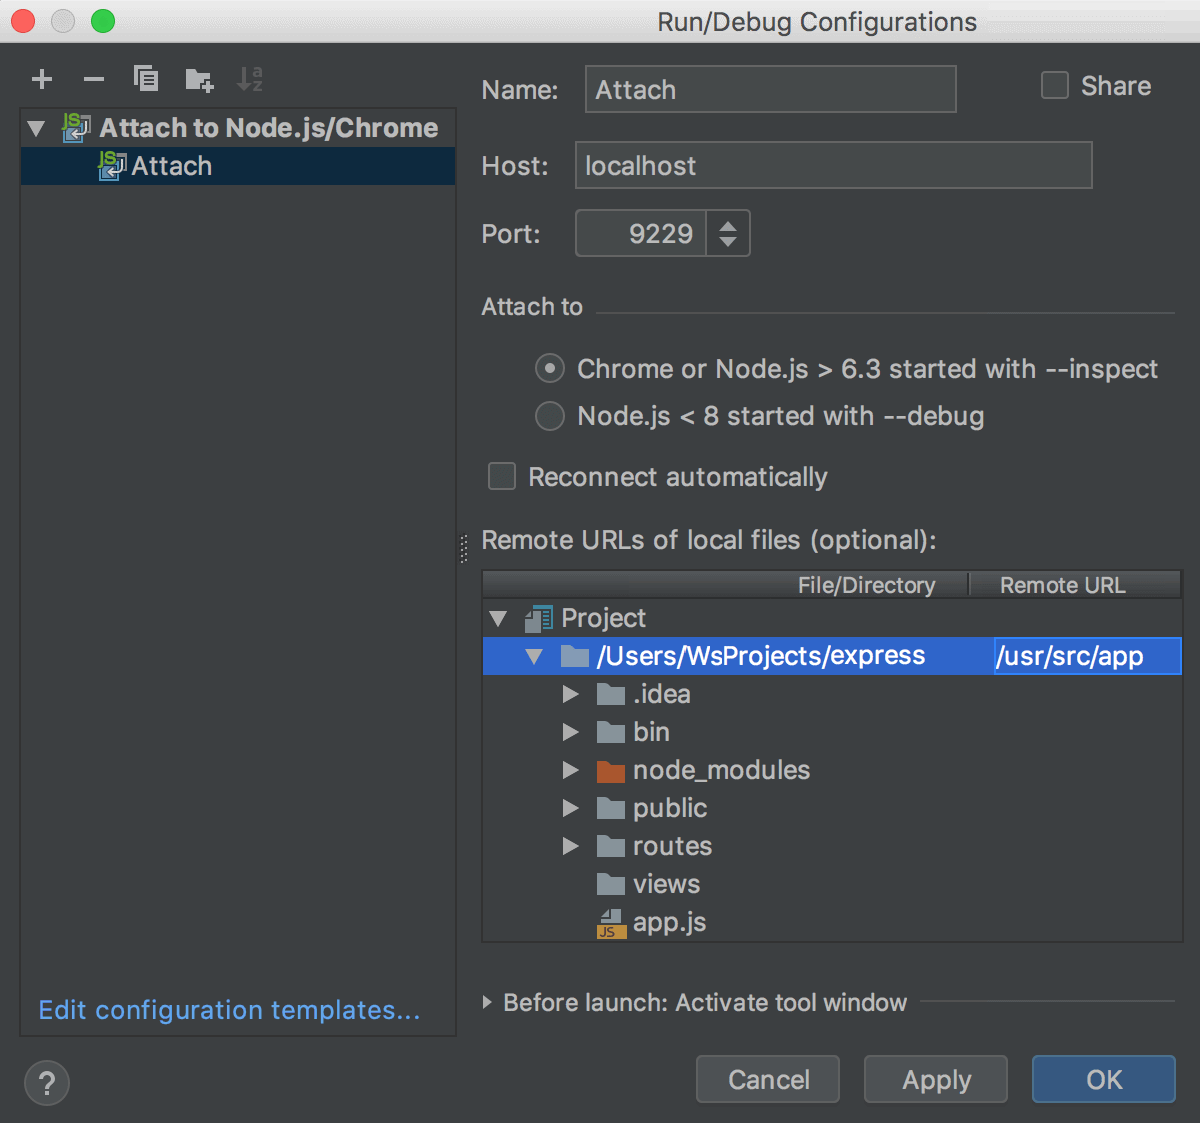Click the node_modules folder icon

[x=610, y=770]
